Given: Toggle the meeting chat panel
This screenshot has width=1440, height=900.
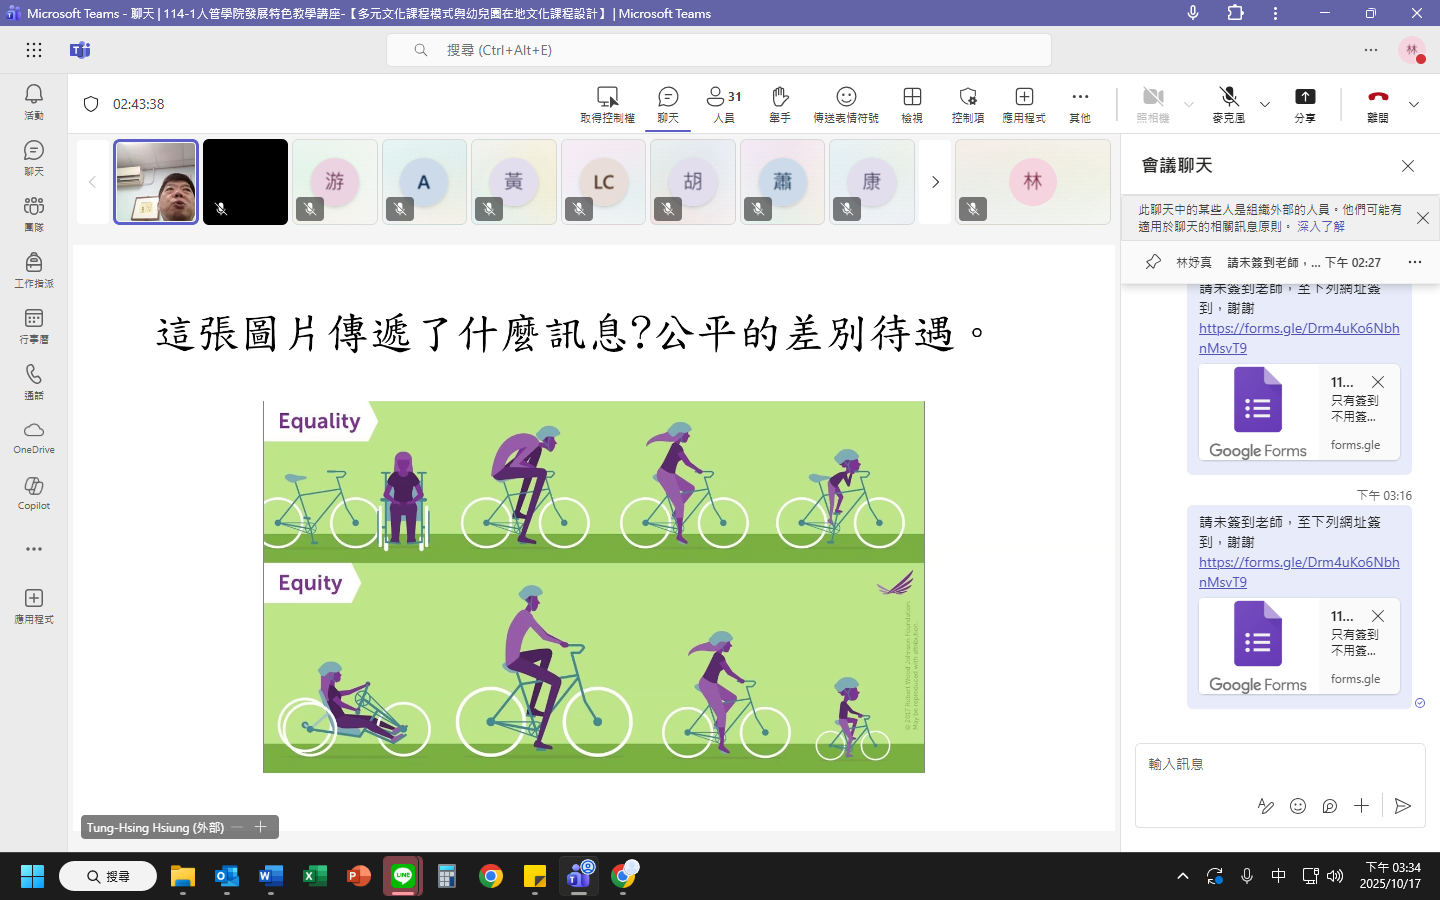Looking at the screenshot, I should click(668, 103).
